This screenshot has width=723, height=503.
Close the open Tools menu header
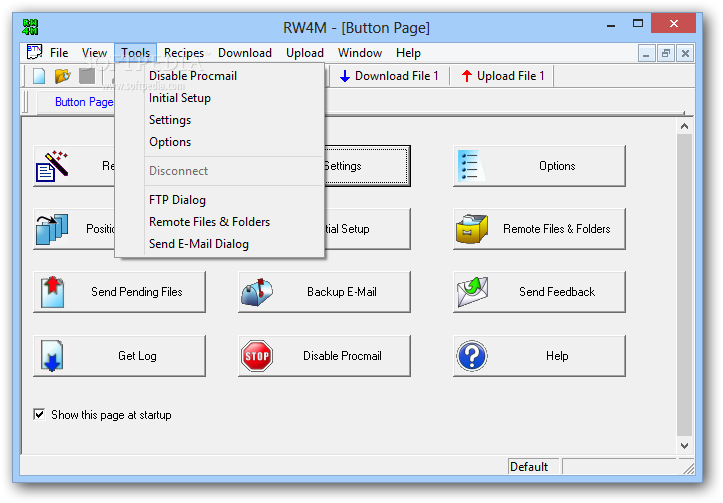(136, 53)
